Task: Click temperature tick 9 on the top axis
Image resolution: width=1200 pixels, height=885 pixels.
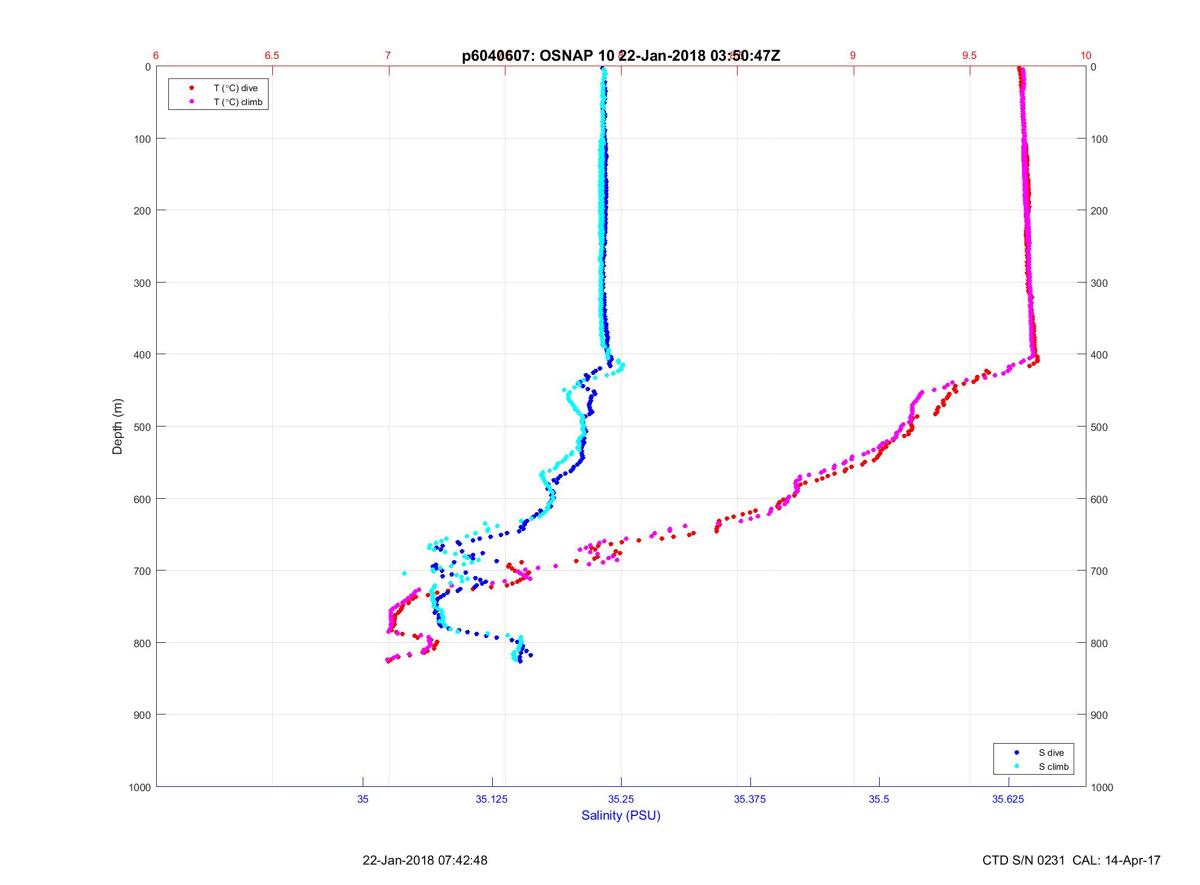Action: [x=853, y=56]
